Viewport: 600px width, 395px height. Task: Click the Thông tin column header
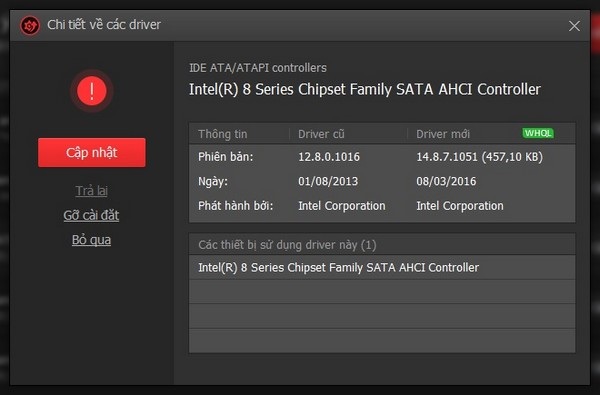(222, 134)
